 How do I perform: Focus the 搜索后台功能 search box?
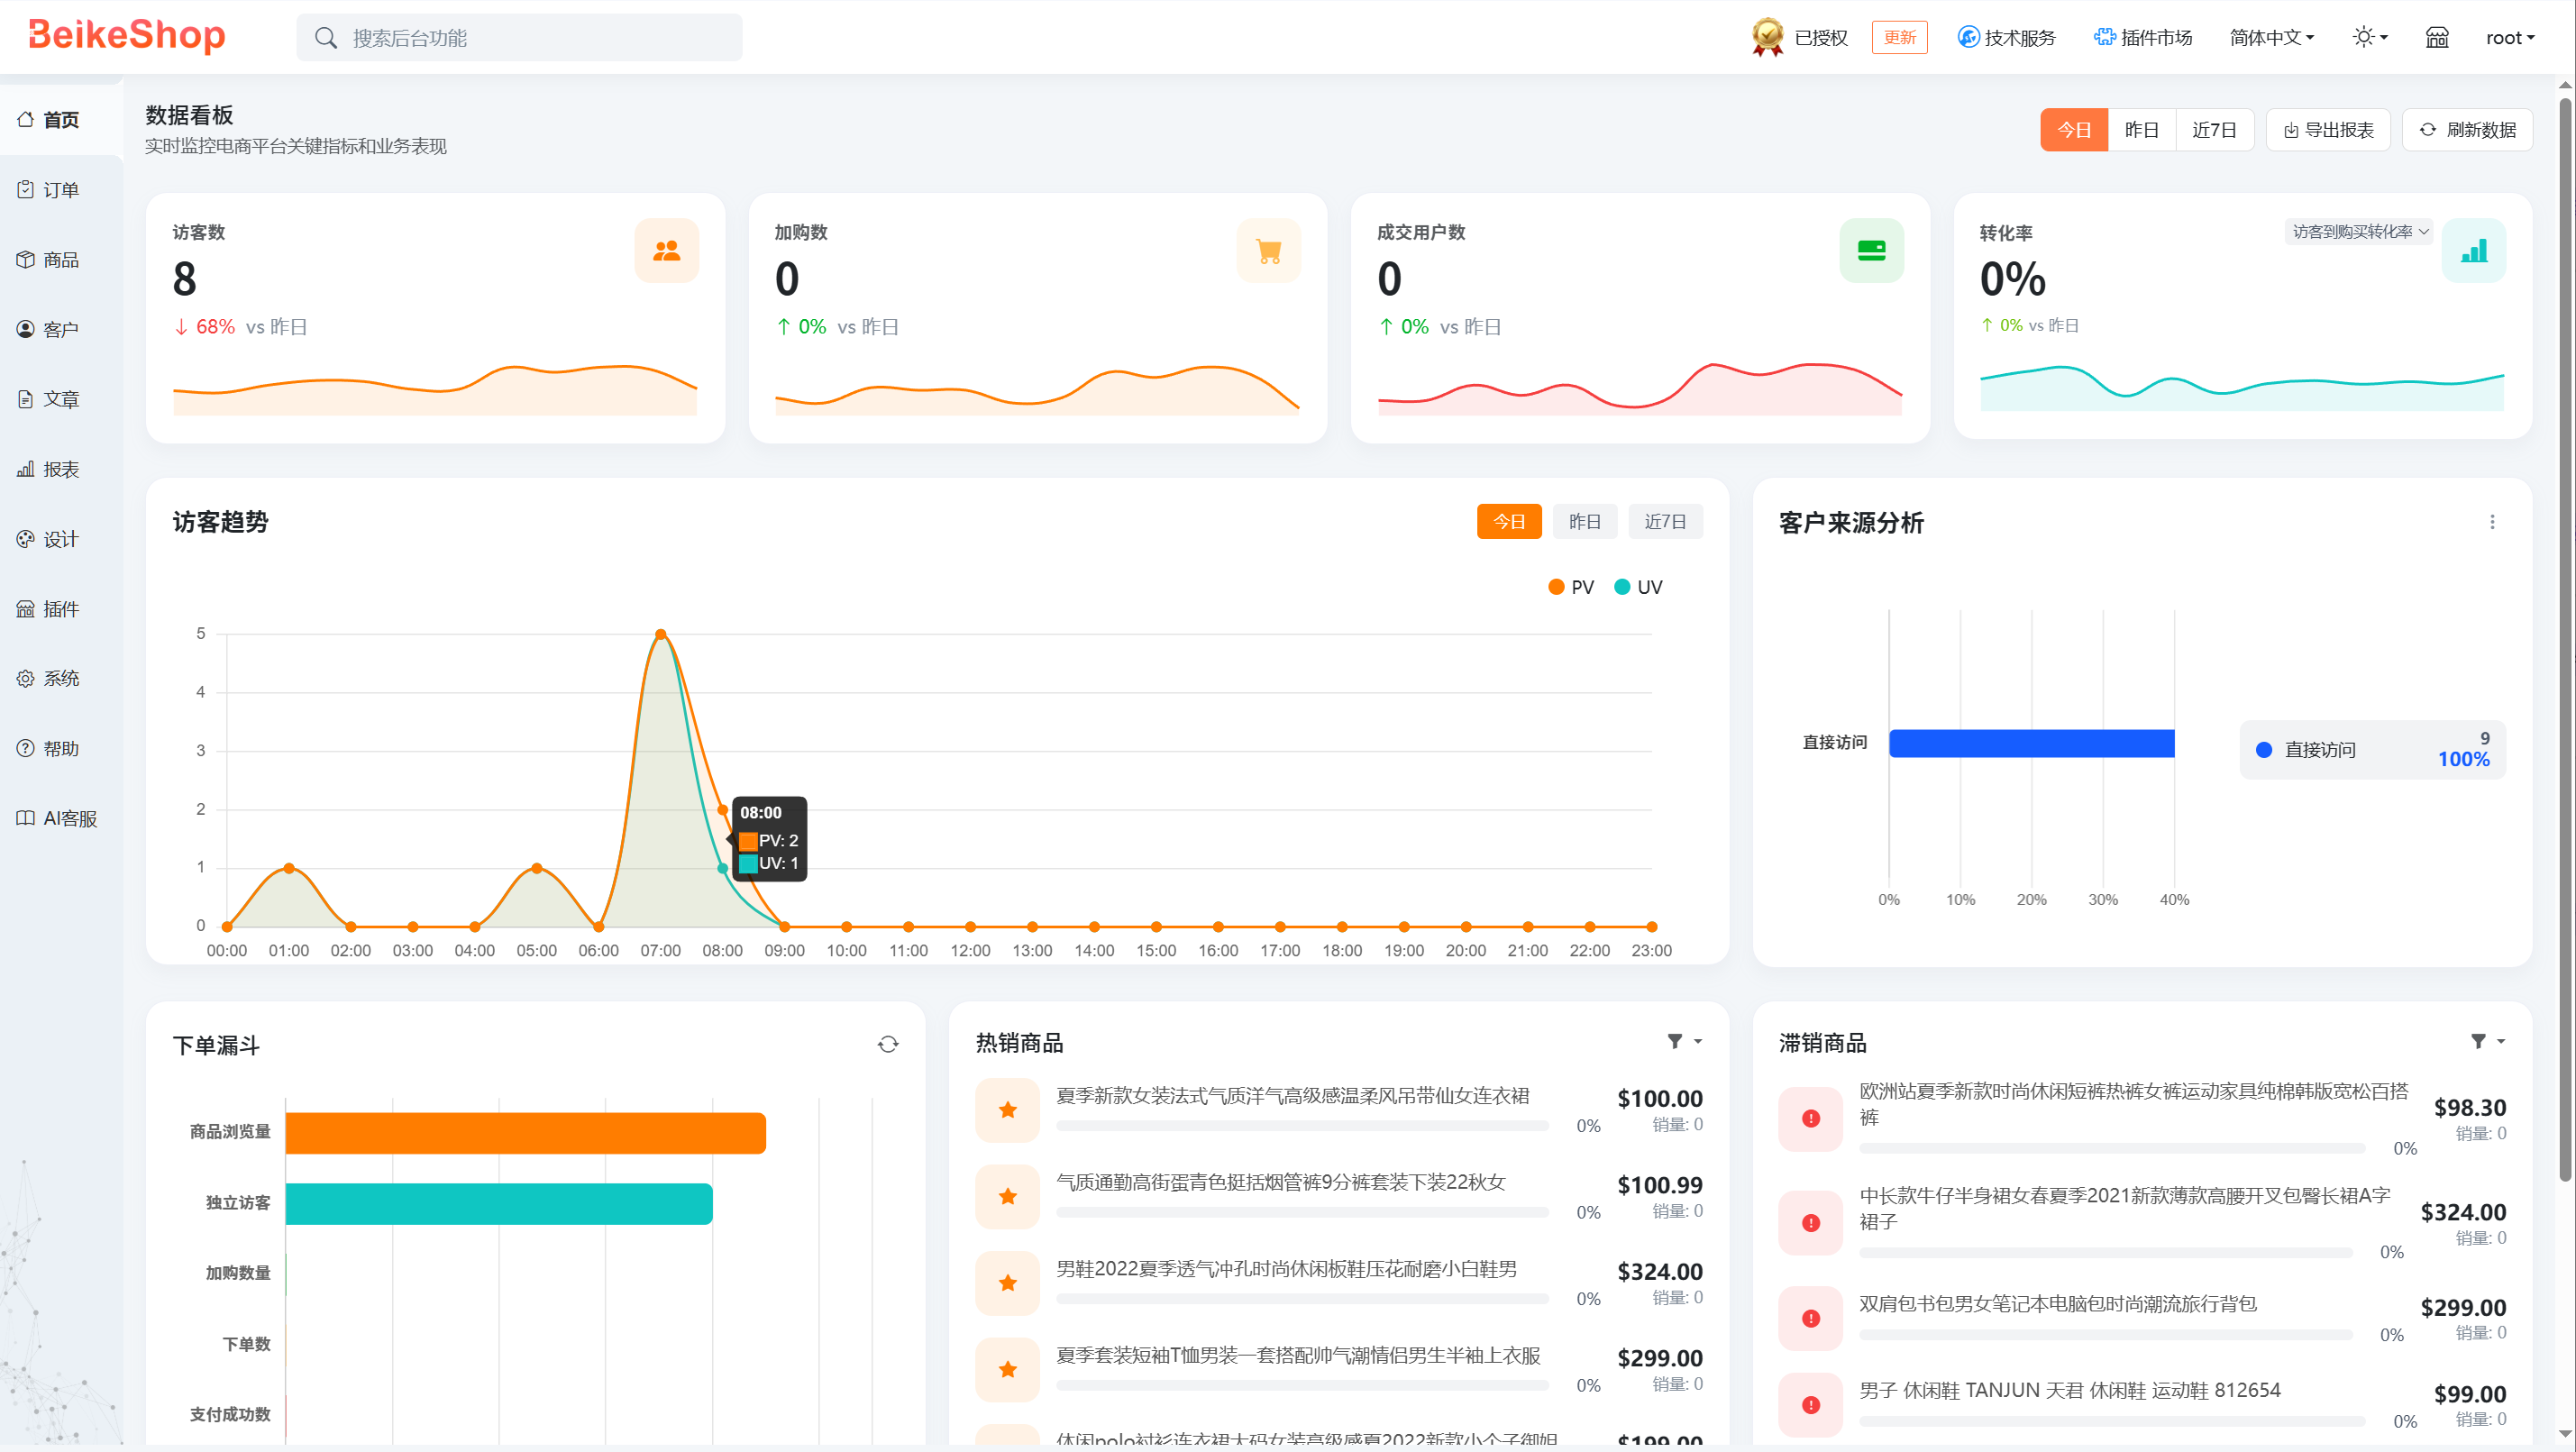(x=519, y=38)
